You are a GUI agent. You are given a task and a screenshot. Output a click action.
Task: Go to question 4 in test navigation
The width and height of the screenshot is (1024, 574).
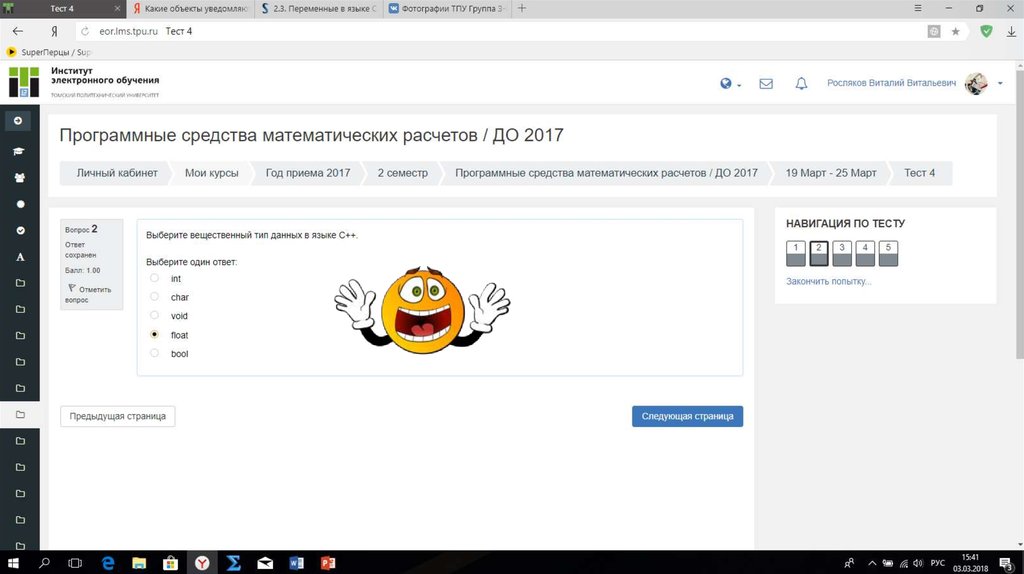click(x=865, y=253)
